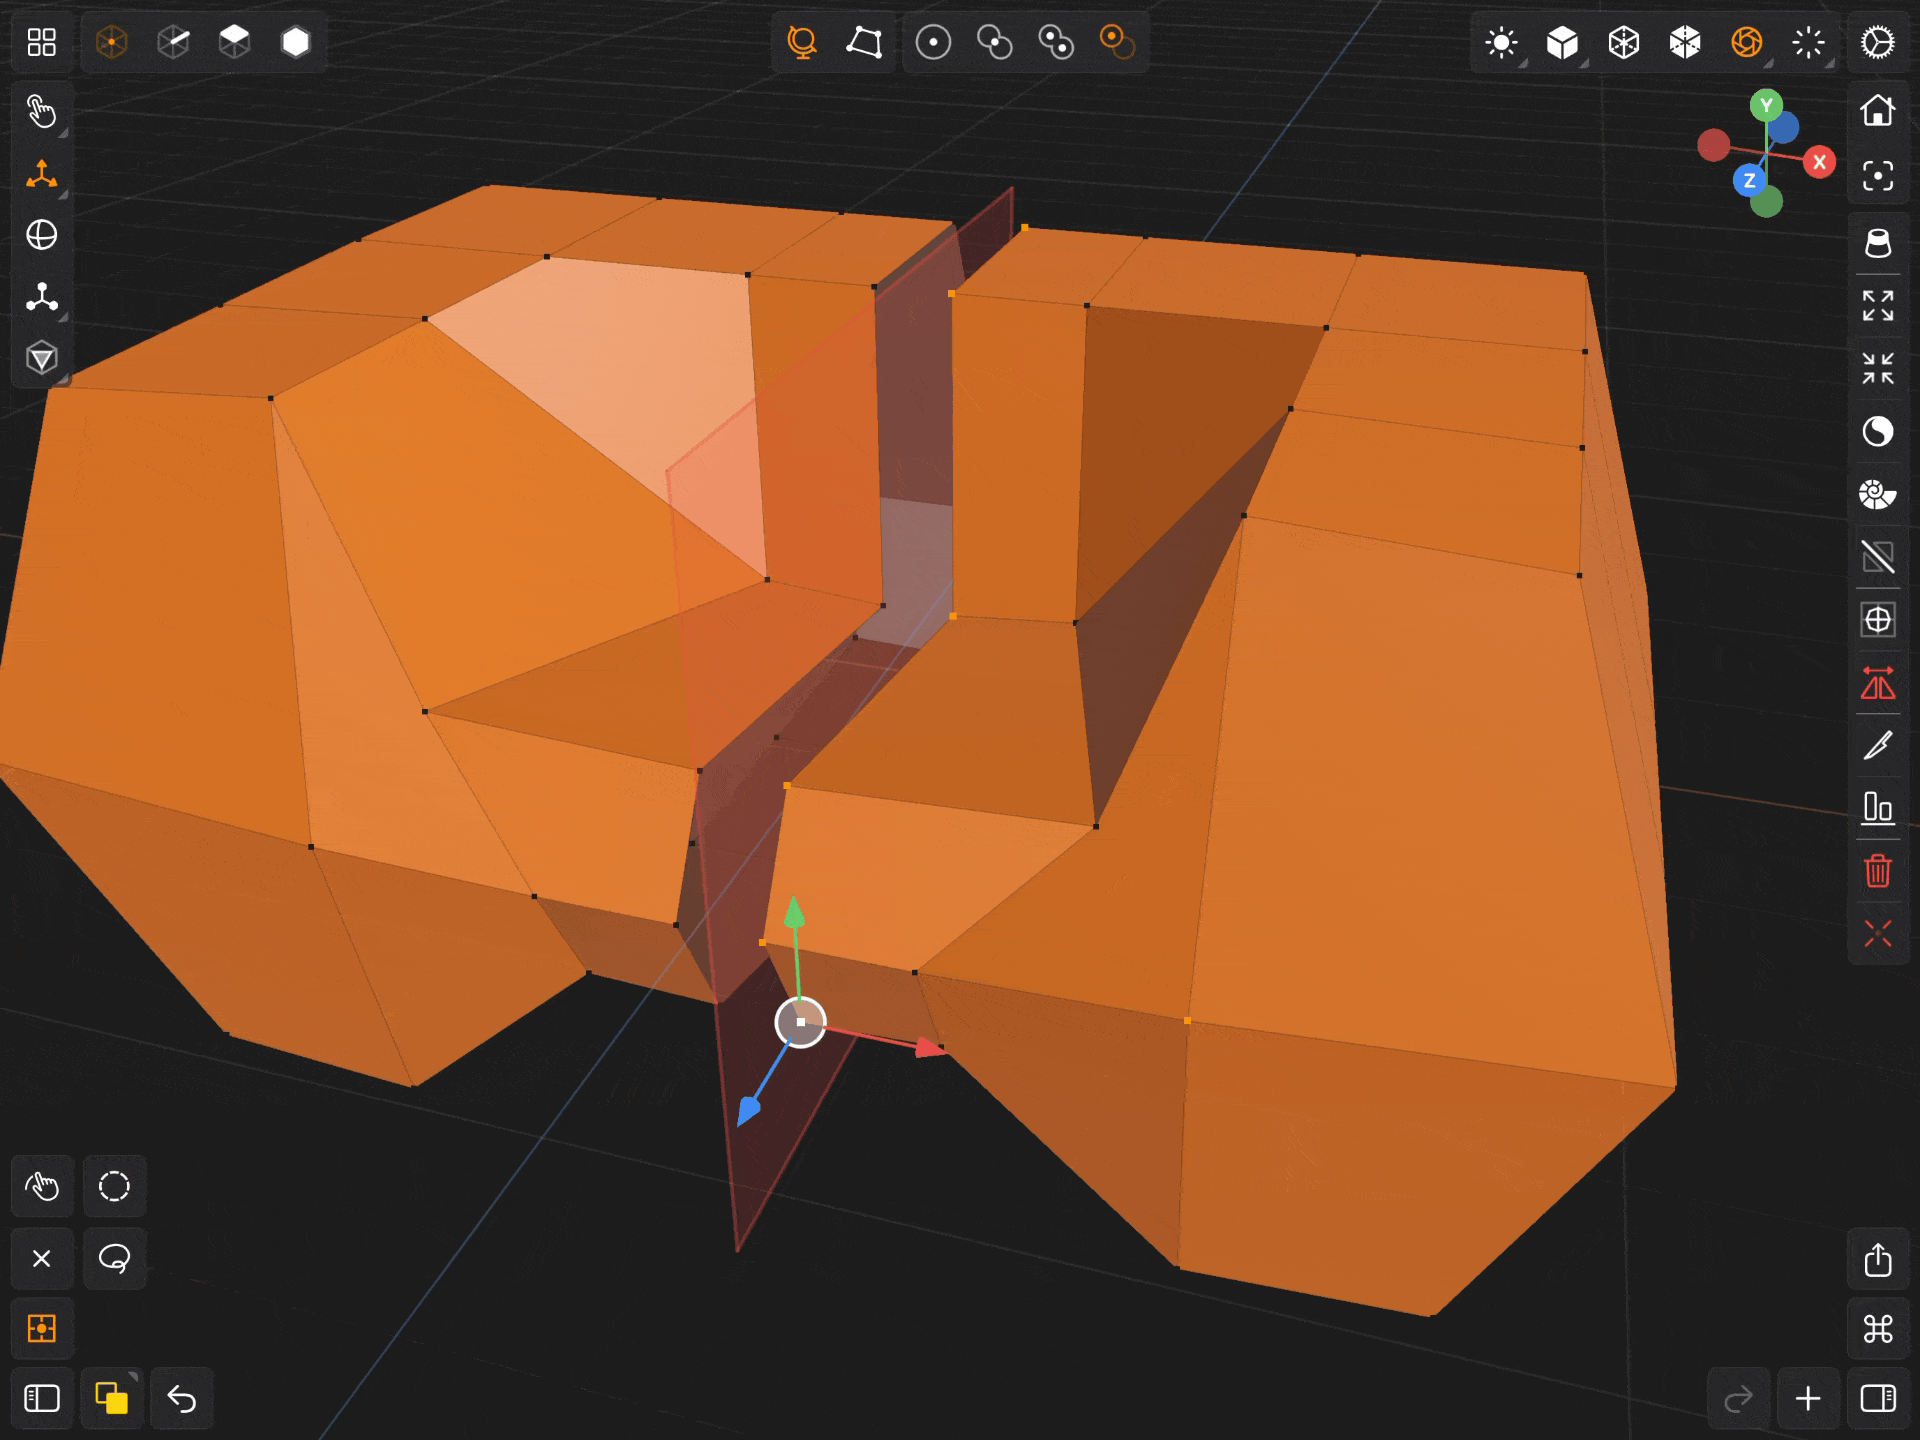Screen dimensions: 1920x1440
Task: Add new object with plus button
Action: coord(1808,1398)
